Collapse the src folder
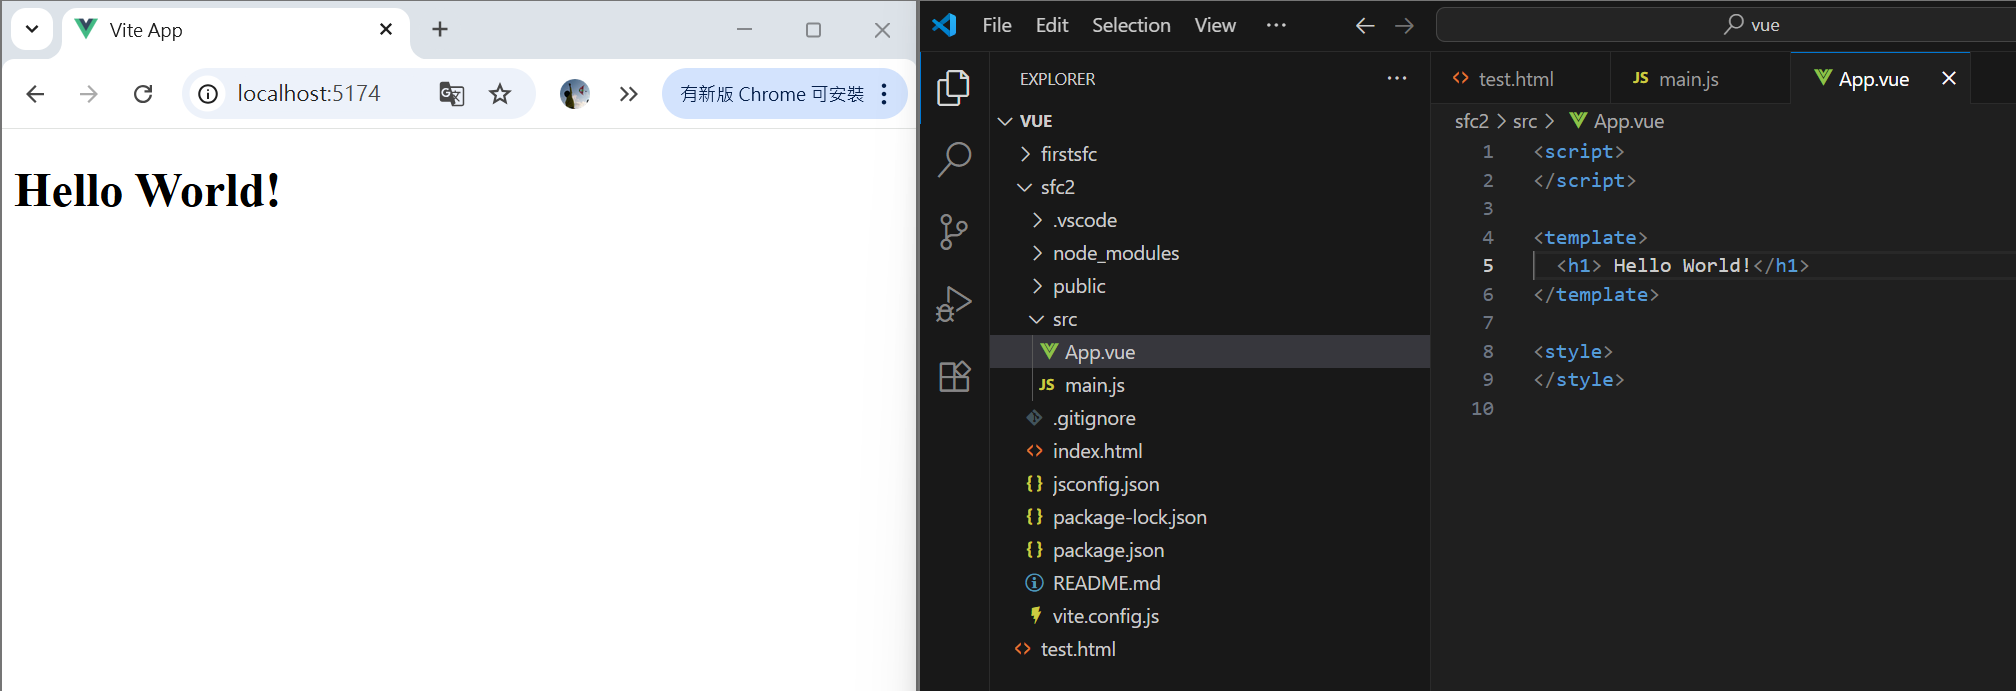This screenshot has height=691, width=2016. coord(1064,319)
